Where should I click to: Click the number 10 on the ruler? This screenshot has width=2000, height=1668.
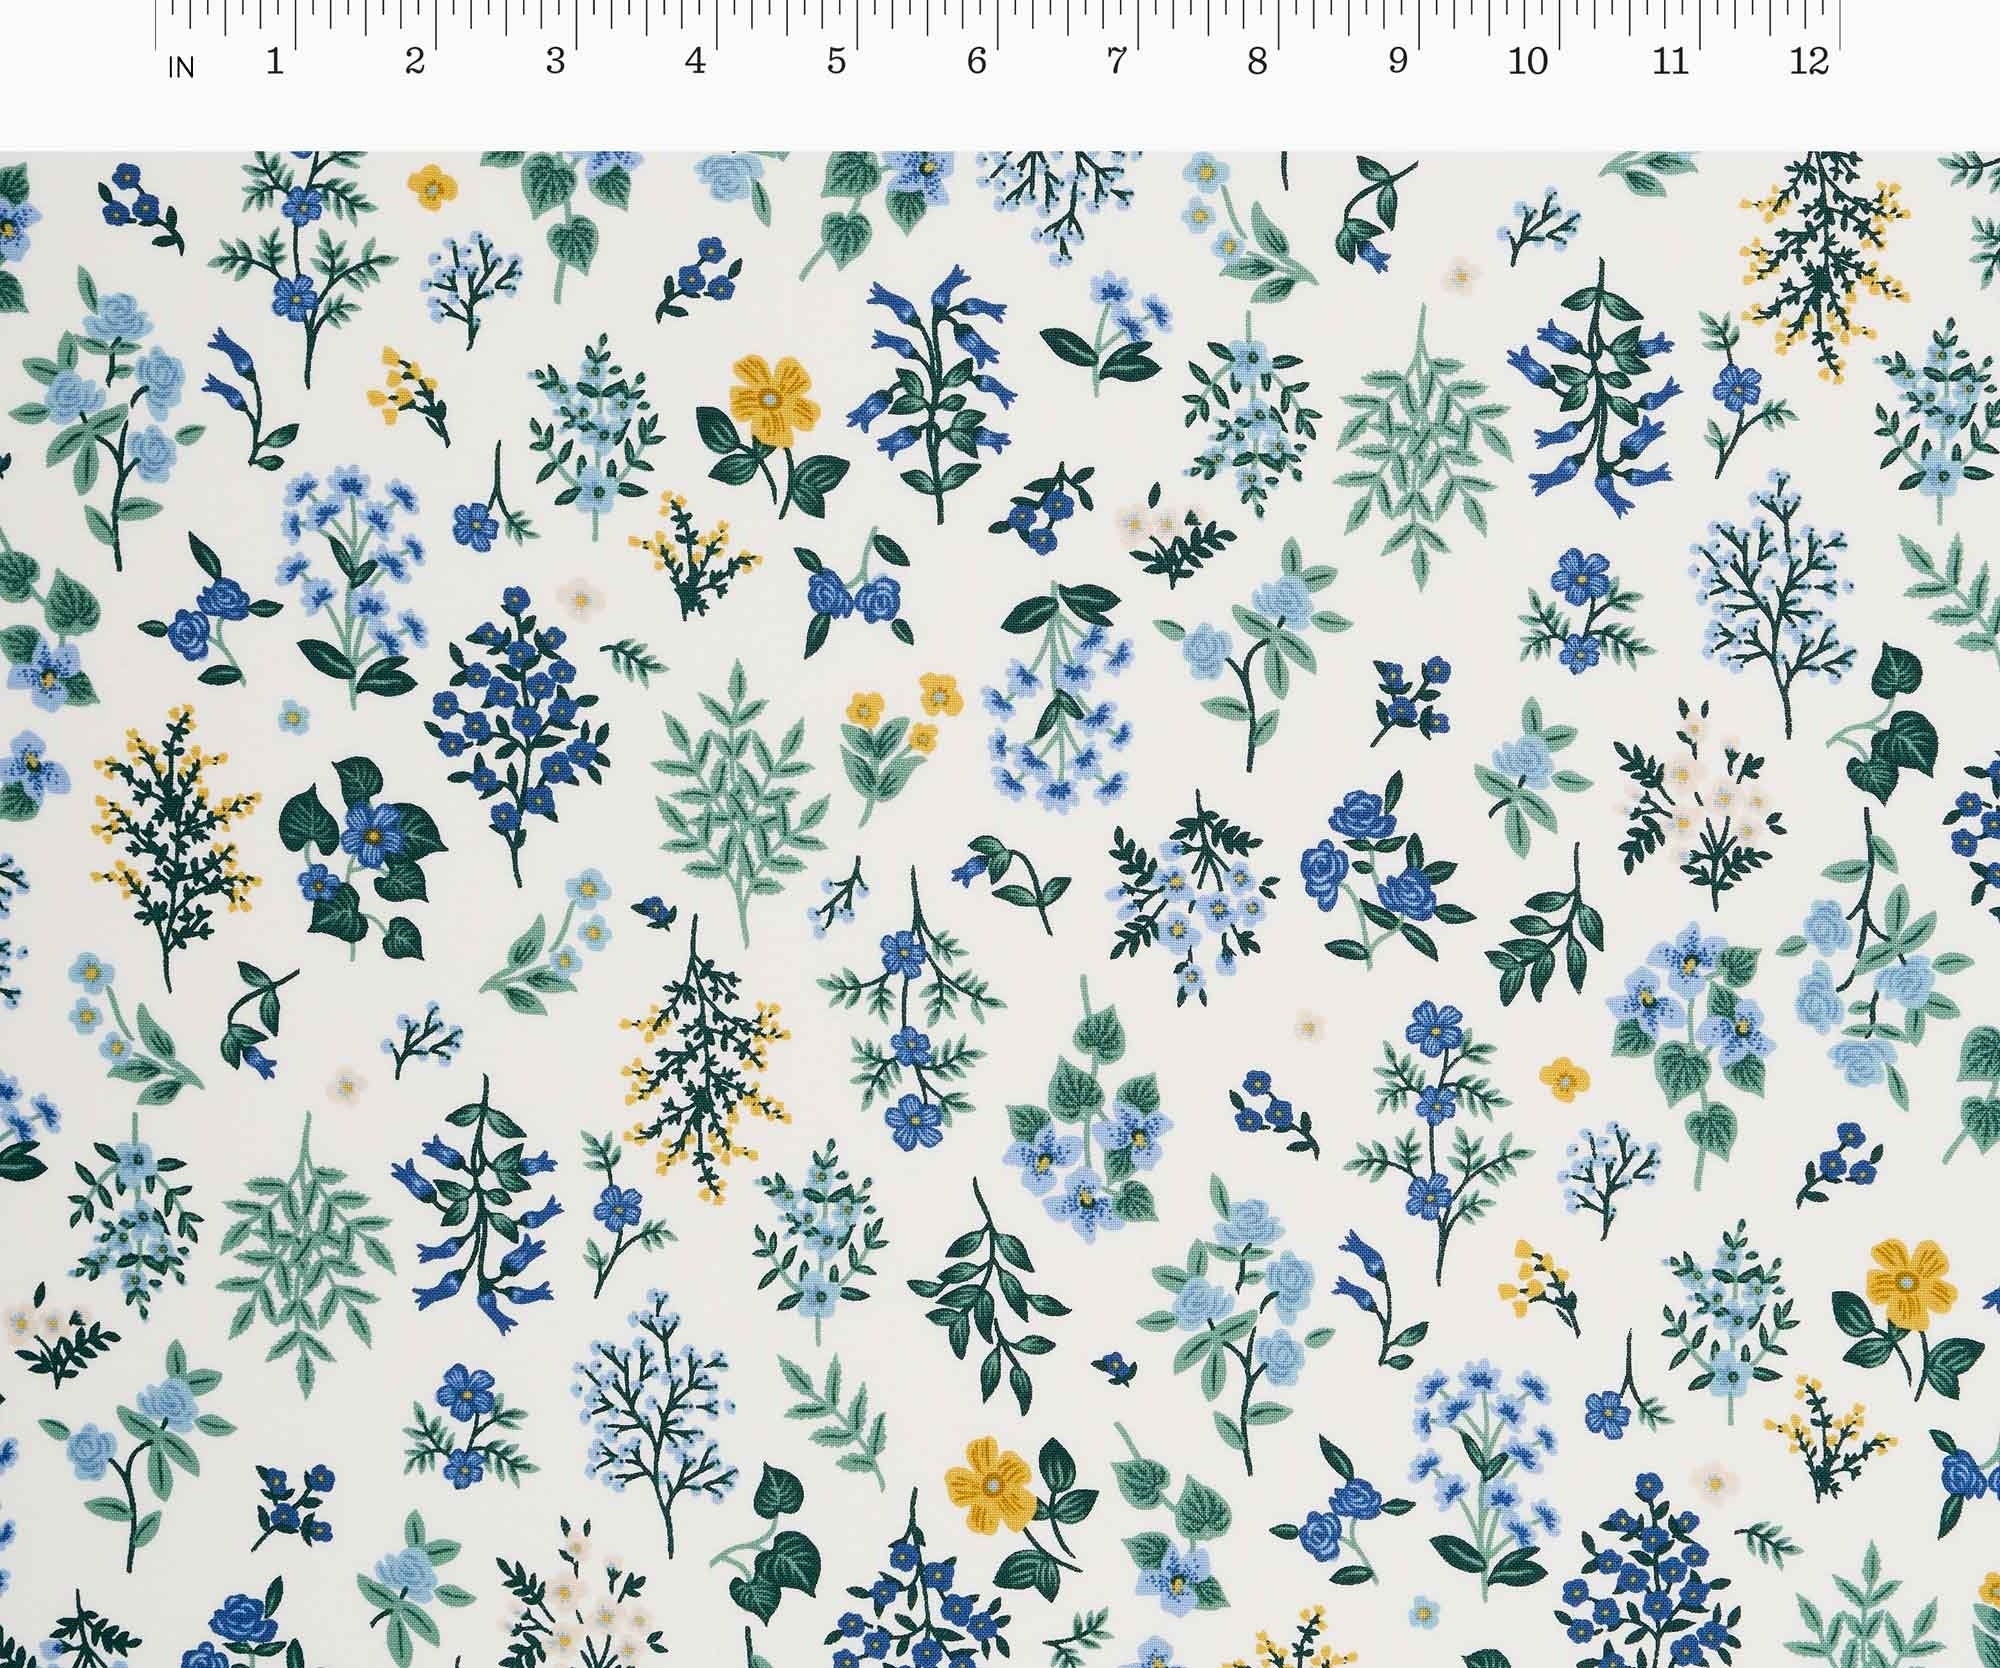(x=1528, y=62)
